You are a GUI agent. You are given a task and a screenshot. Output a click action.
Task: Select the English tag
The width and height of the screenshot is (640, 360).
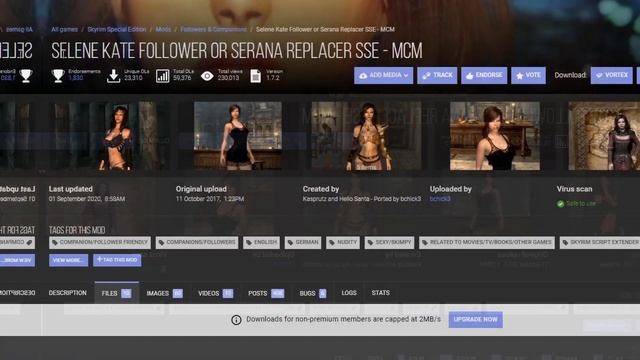click(262, 242)
